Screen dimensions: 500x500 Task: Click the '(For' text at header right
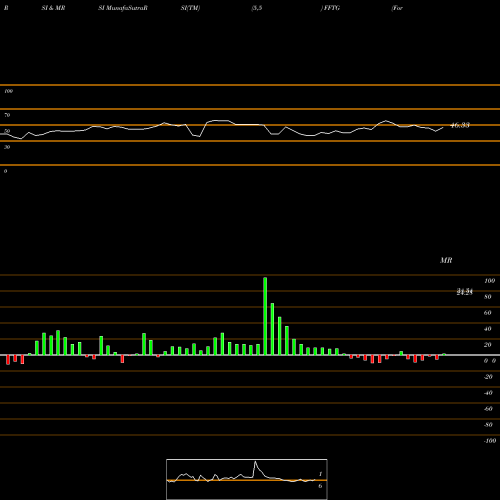397,8
